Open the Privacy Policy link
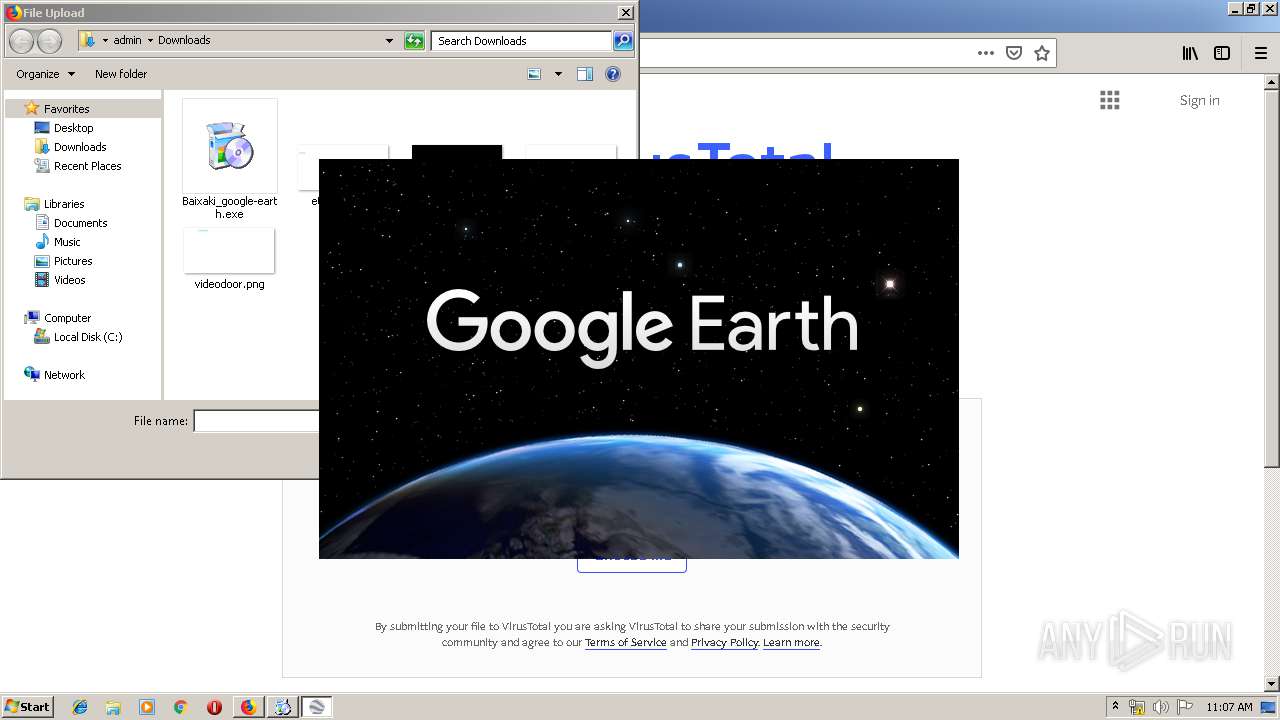 725,643
